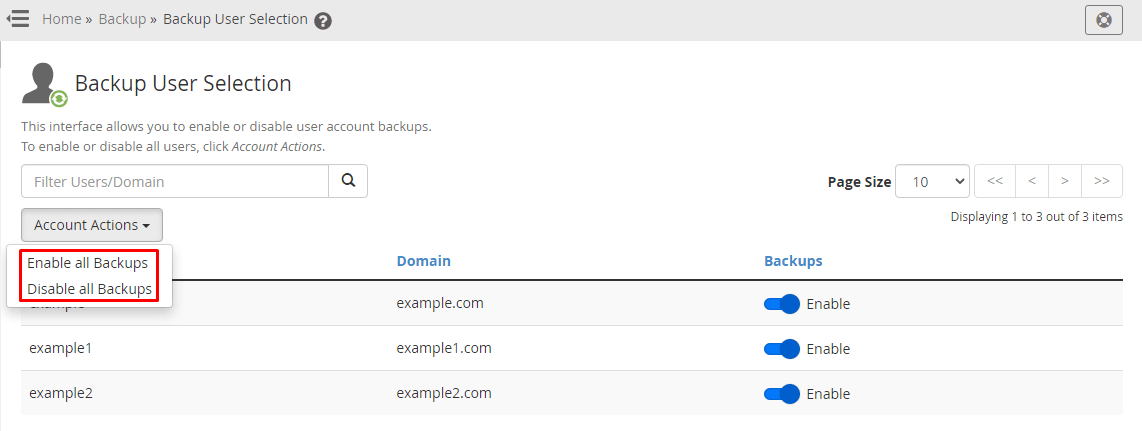
Task: Jump to the last page arrow
Action: click(1102, 181)
